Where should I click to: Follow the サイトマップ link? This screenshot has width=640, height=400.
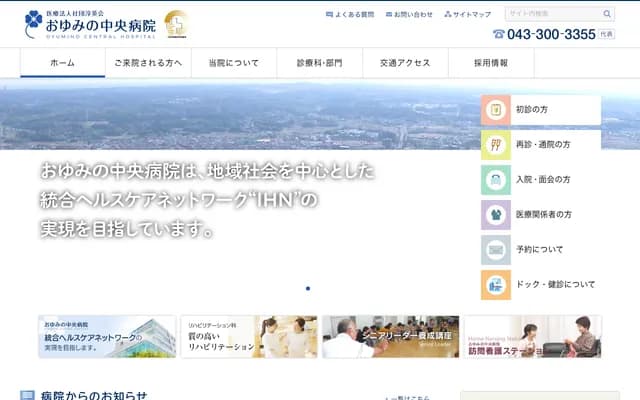point(472,15)
